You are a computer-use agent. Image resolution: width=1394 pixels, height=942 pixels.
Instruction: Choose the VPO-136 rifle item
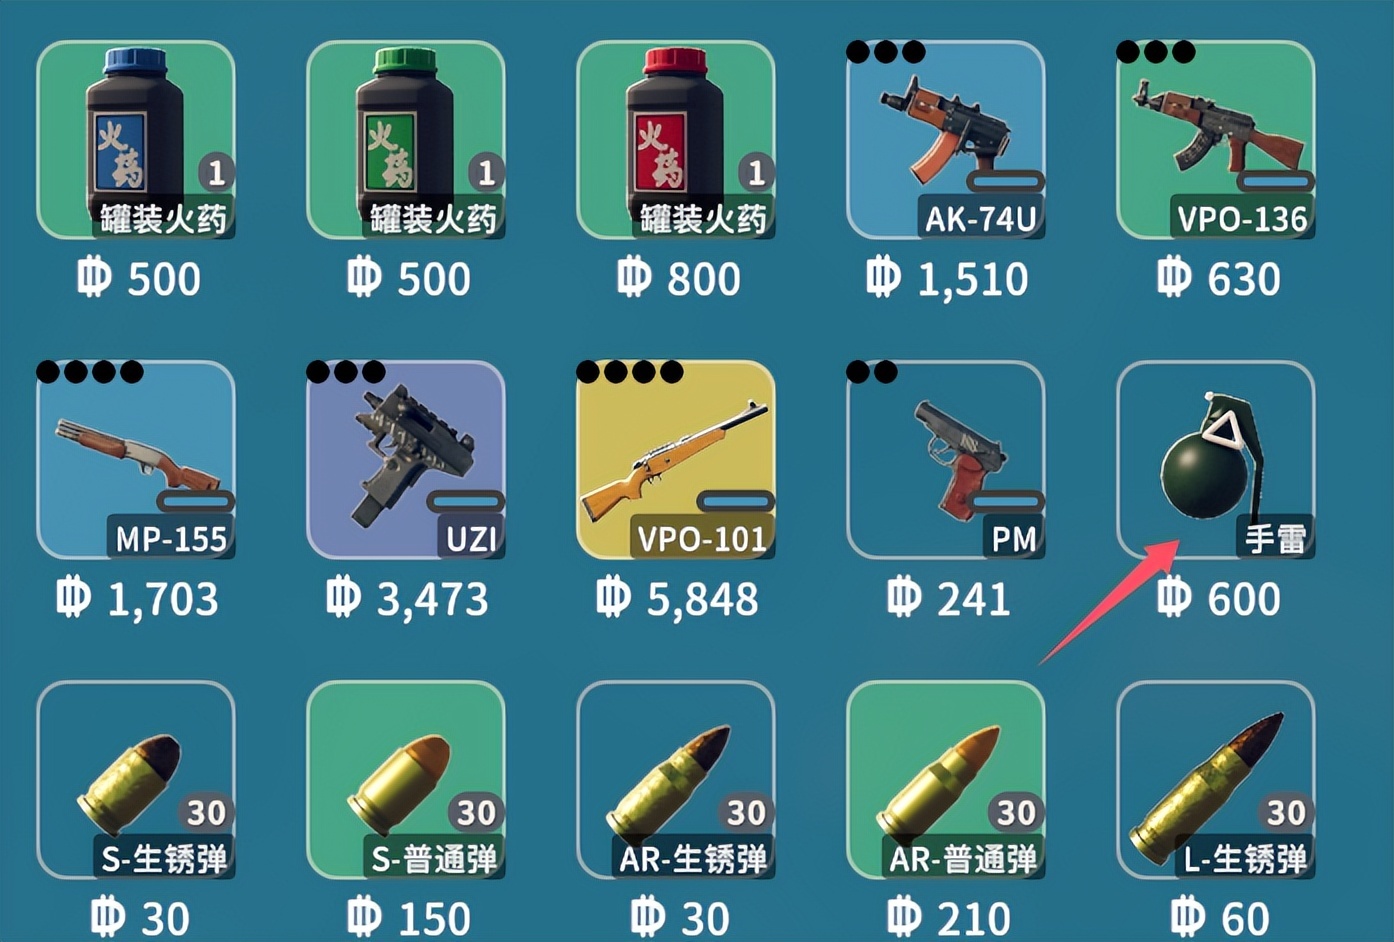click(1216, 140)
